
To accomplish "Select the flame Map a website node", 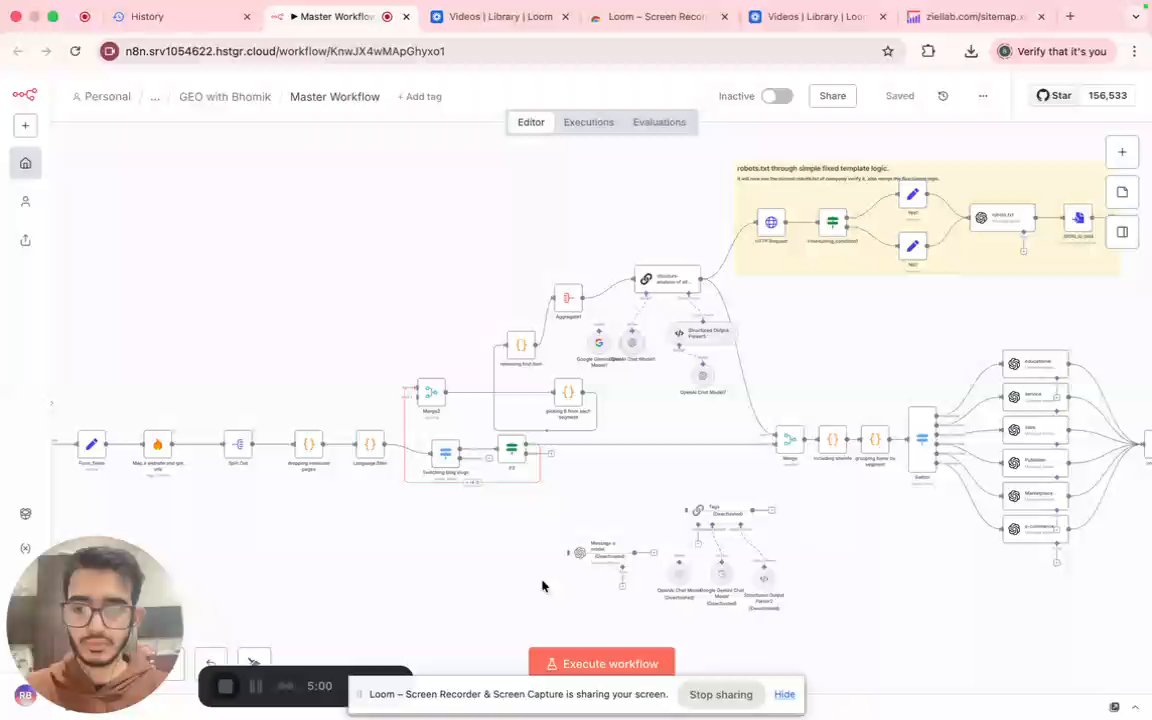I will 157,444.
